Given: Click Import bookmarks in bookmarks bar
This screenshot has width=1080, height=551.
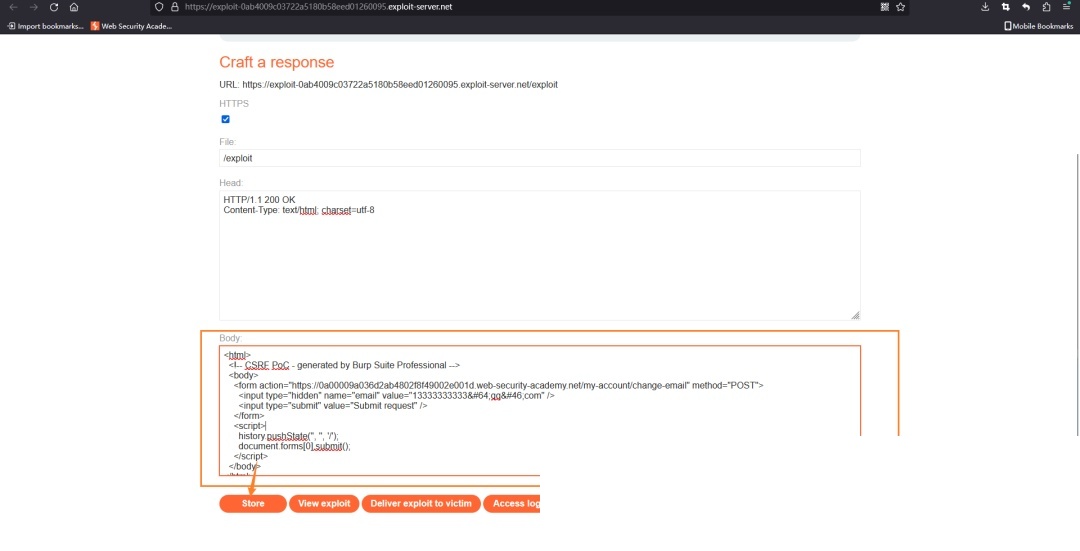Looking at the screenshot, I should (45, 26).
